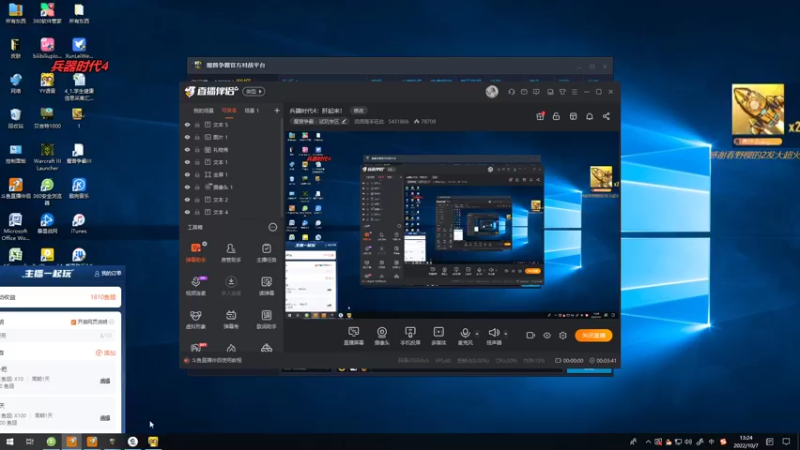This screenshot has height=450, width=800.
Task: Open the 歌词助手 lyrics assistant tool
Action: point(266,319)
